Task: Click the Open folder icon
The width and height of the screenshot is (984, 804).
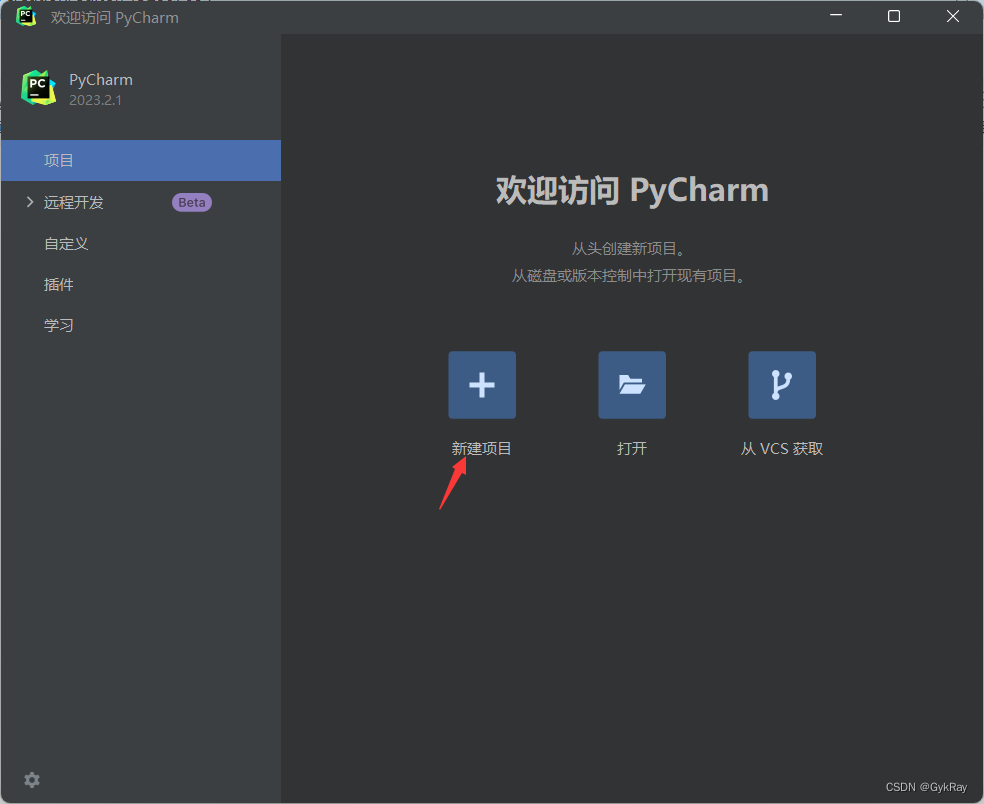Action: tap(632, 385)
